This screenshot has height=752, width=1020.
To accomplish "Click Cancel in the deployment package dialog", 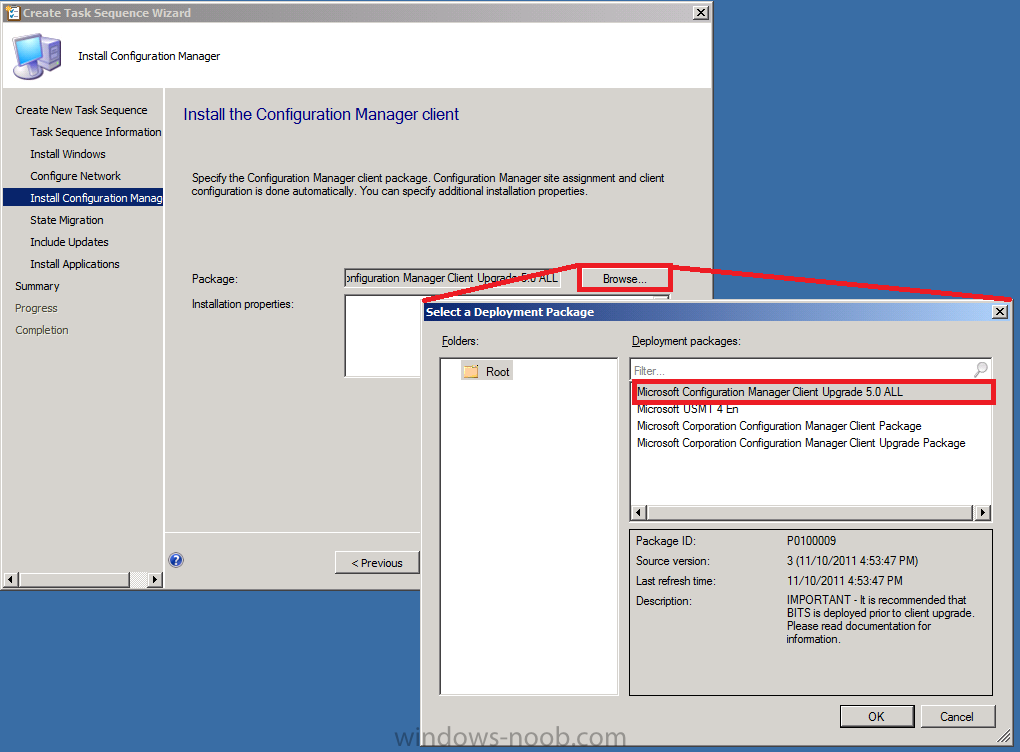I will 956,716.
